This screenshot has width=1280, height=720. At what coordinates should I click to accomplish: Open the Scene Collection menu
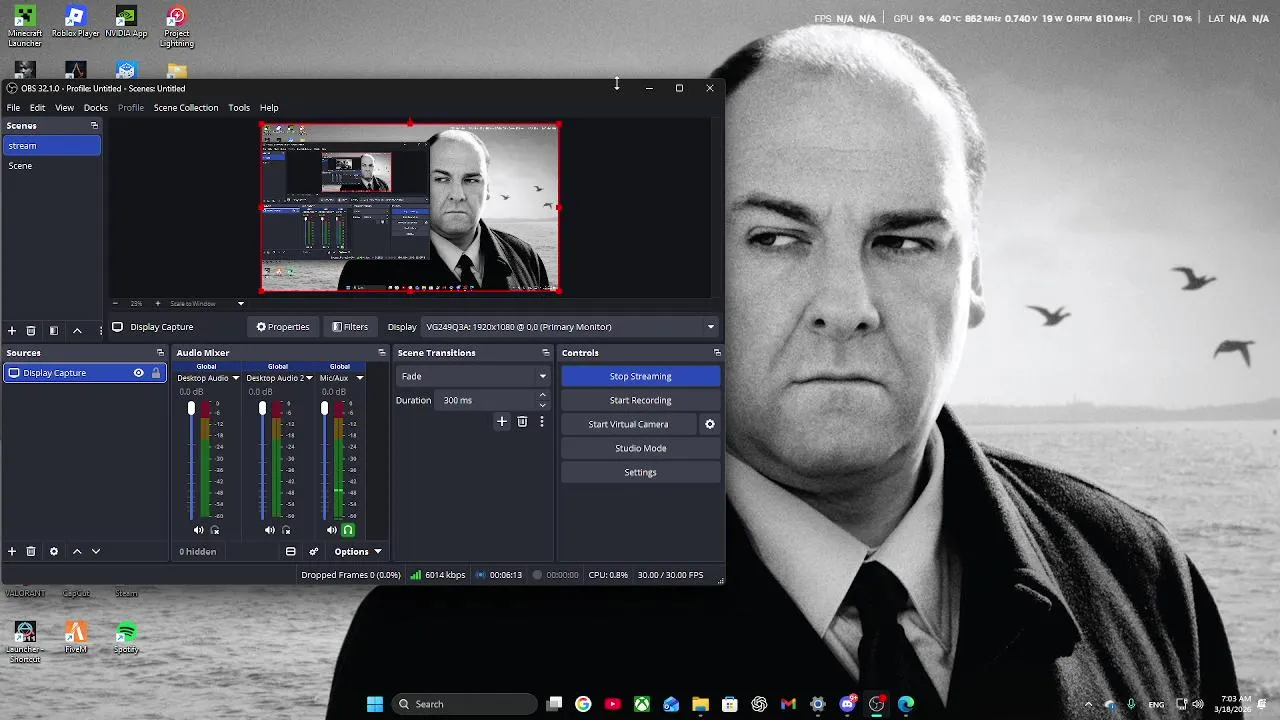click(186, 108)
